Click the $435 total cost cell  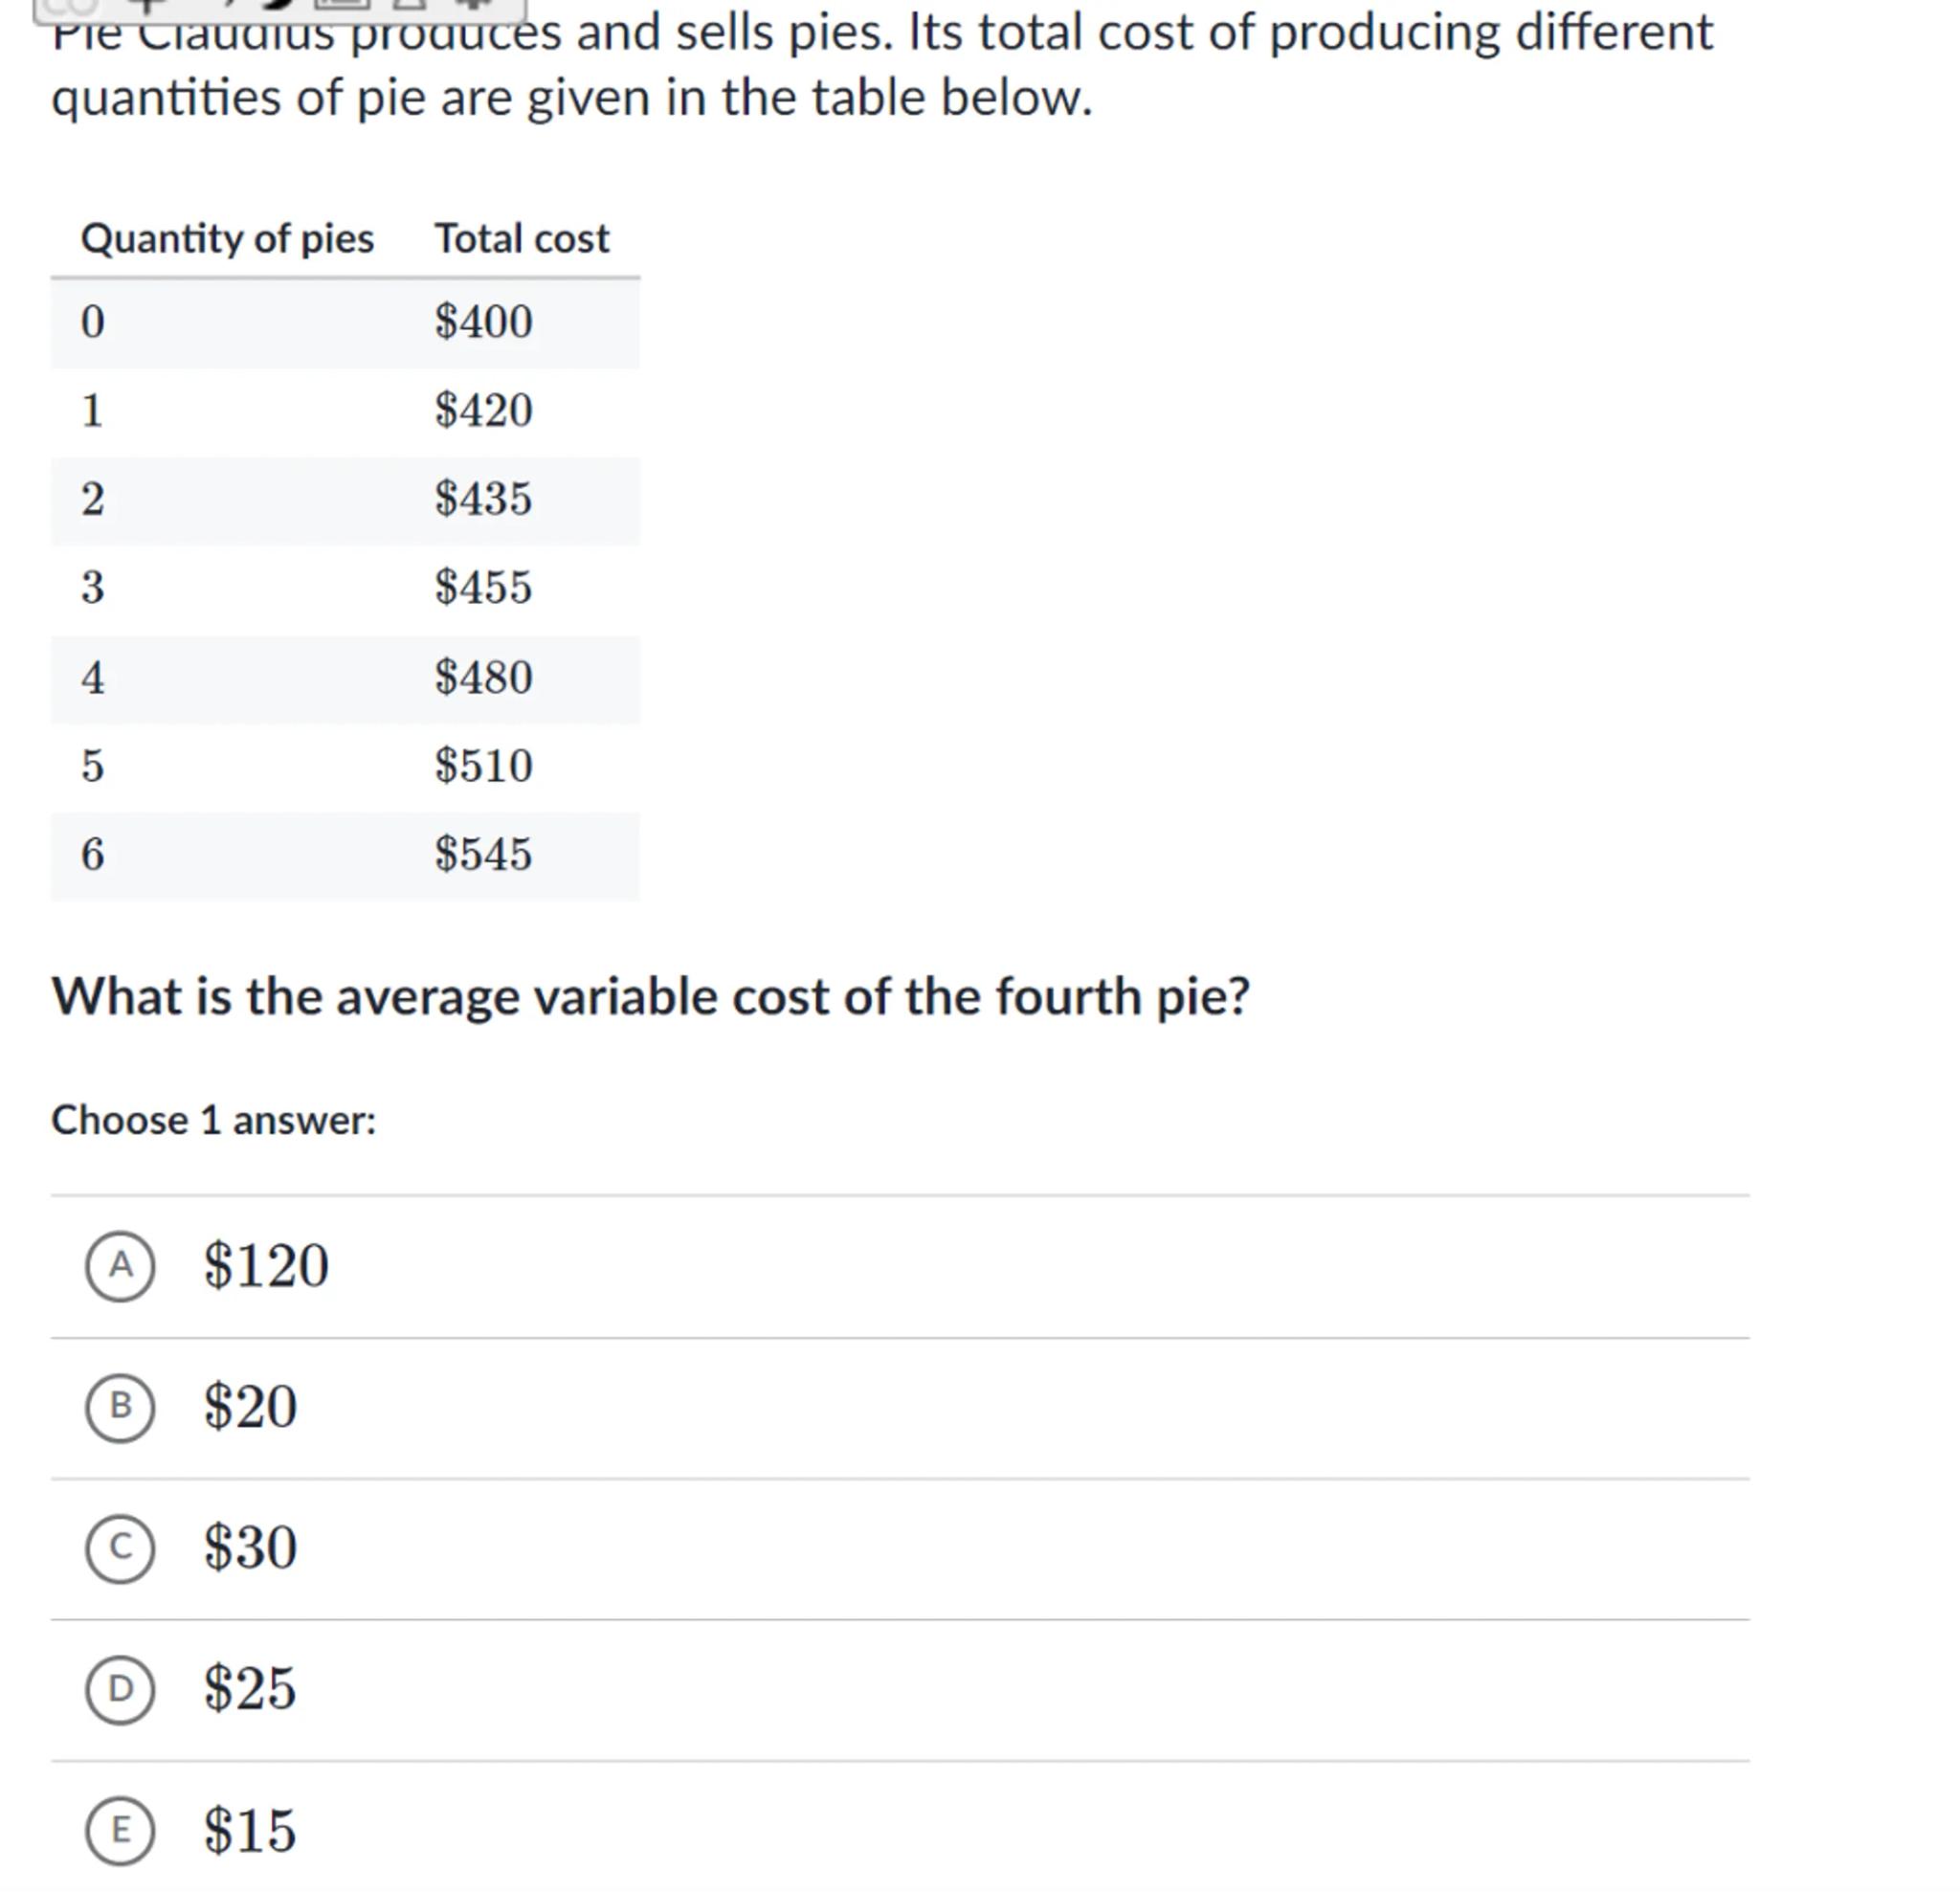click(483, 498)
